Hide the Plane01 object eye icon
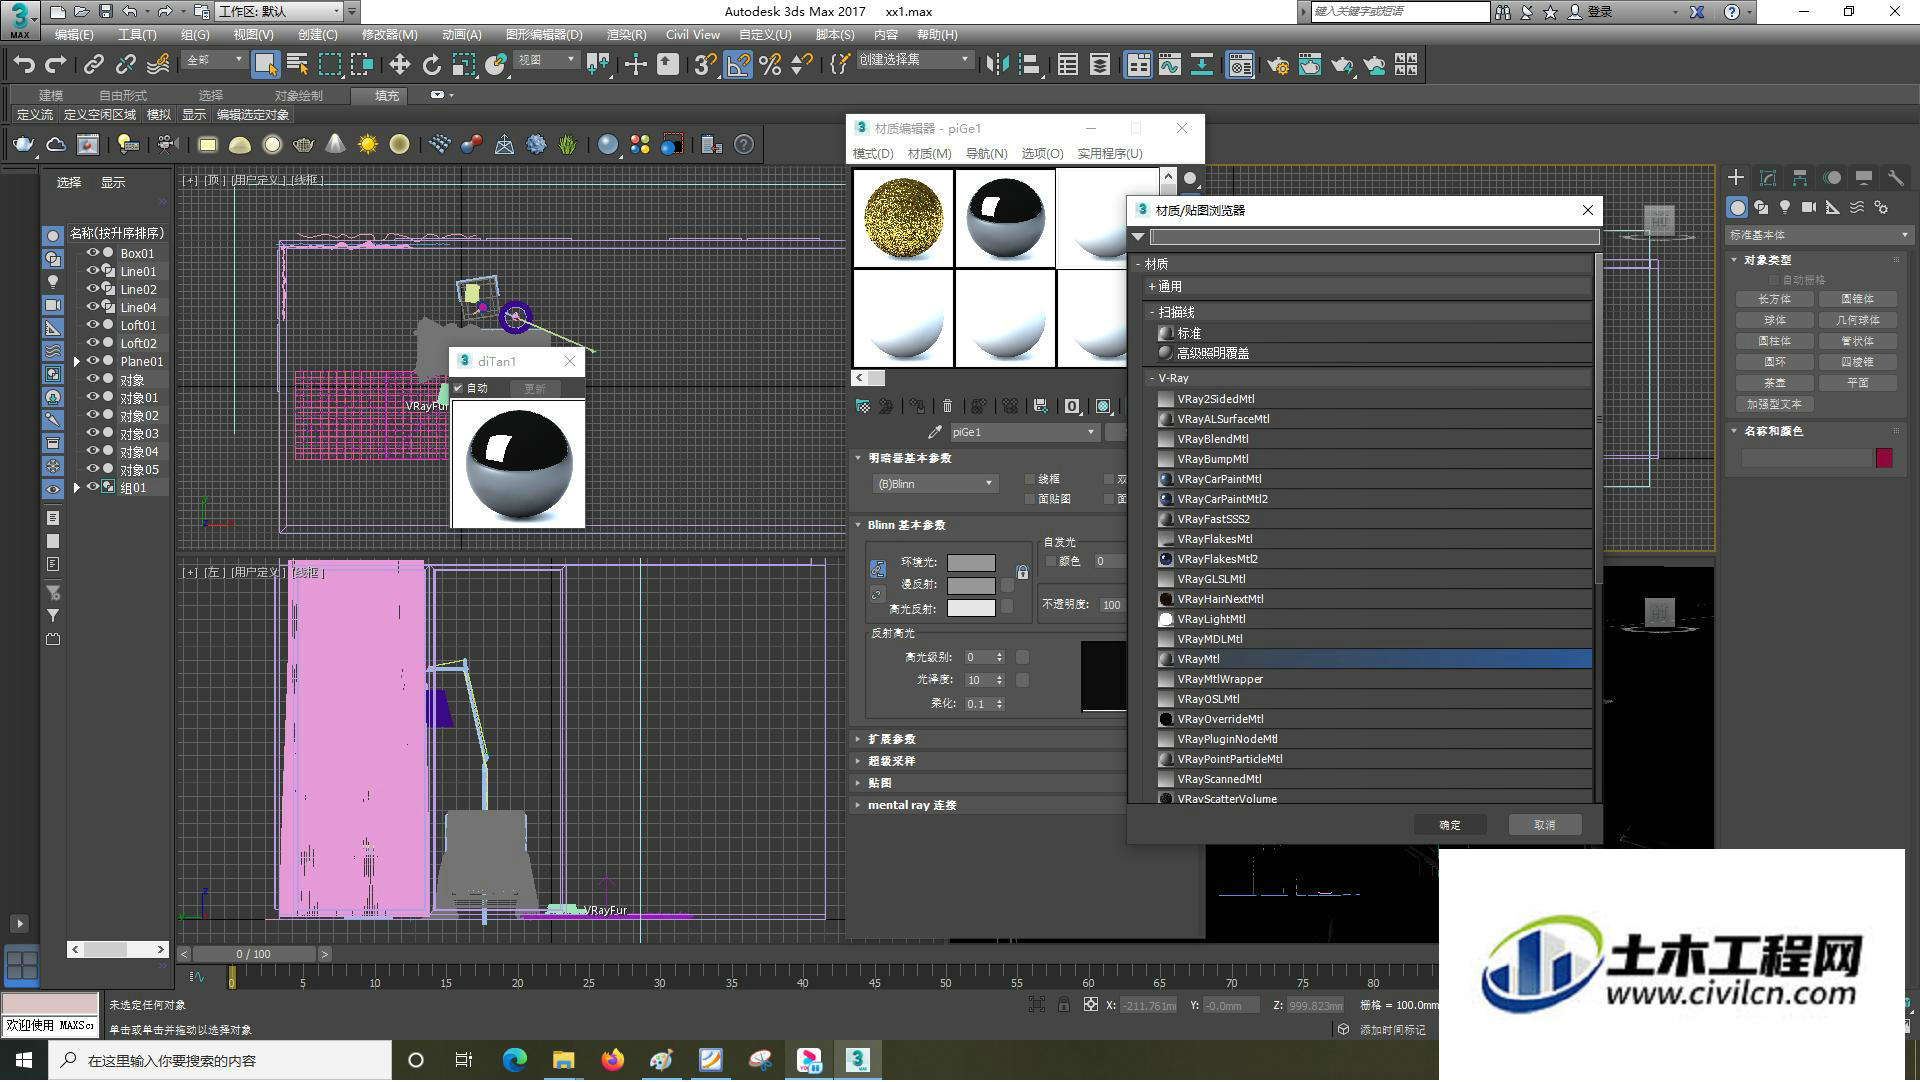 click(92, 361)
